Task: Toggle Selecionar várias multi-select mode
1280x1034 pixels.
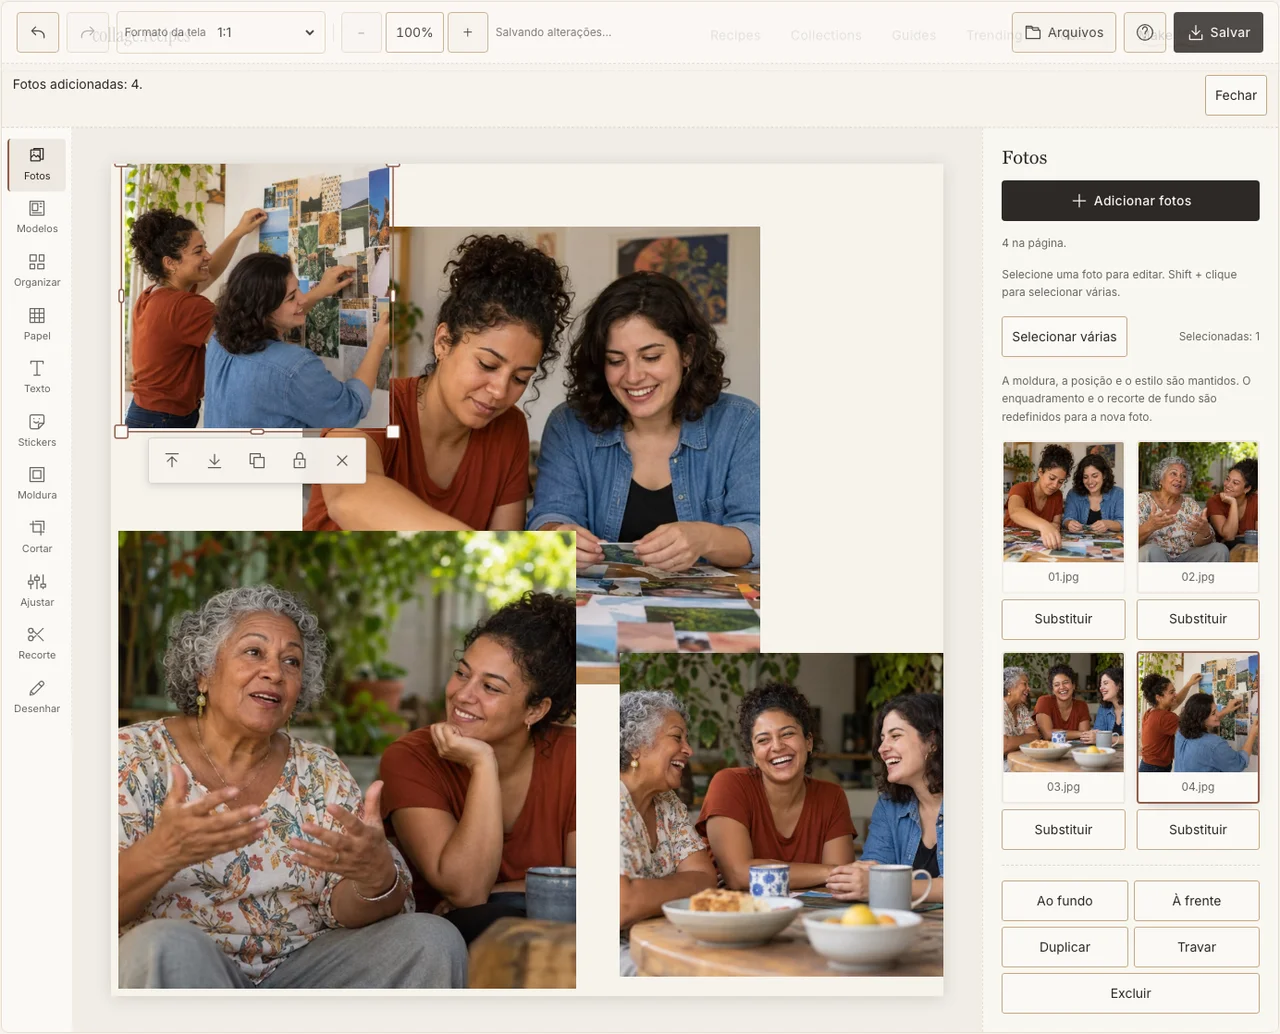Action: [x=1064, y=337]
